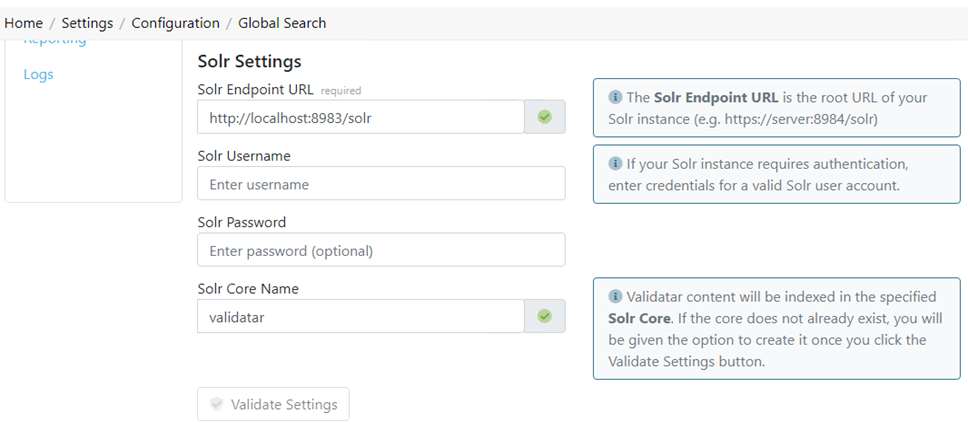Click the 'Solr Endpoint URL' label
The height and width of the screenshot is (439, 968).
click(256, 90)
